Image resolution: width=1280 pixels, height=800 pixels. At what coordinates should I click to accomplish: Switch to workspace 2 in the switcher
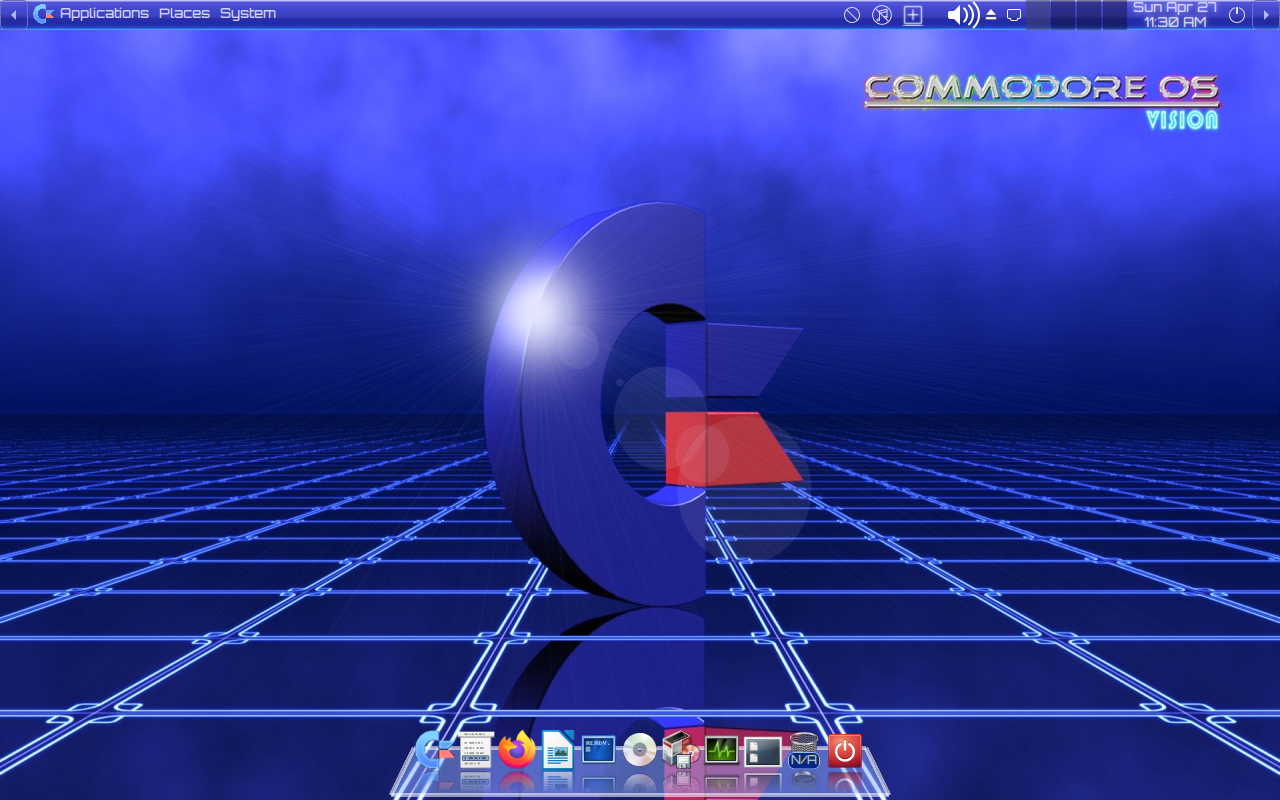coord(1063,14)
